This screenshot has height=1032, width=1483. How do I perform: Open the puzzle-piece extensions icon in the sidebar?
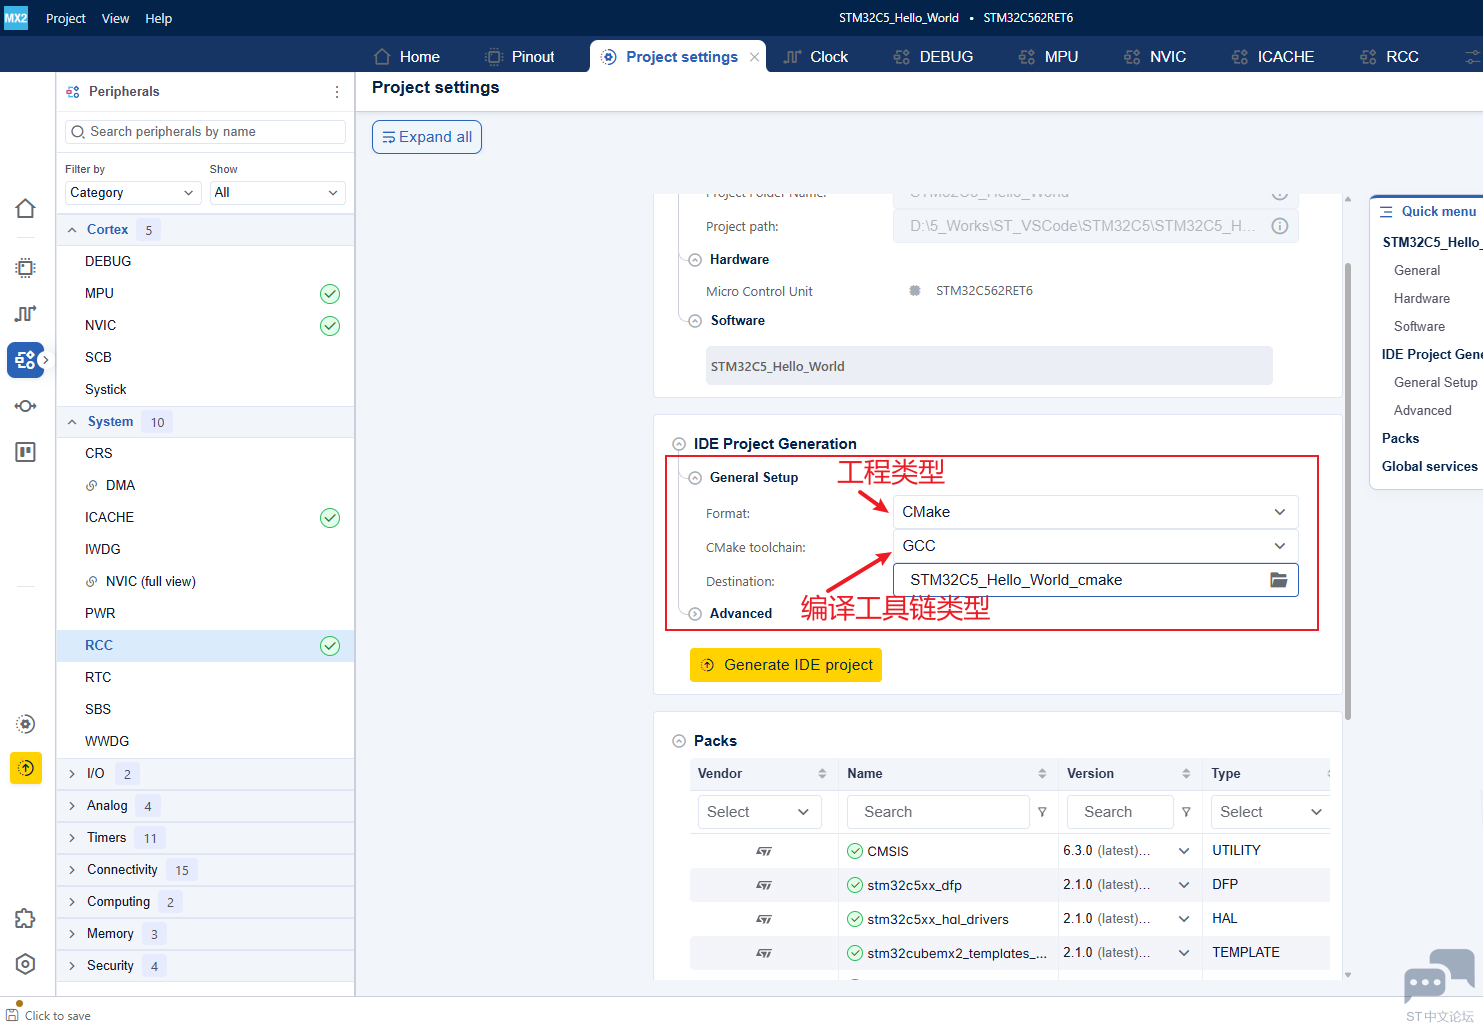click(x=26, y=918)
